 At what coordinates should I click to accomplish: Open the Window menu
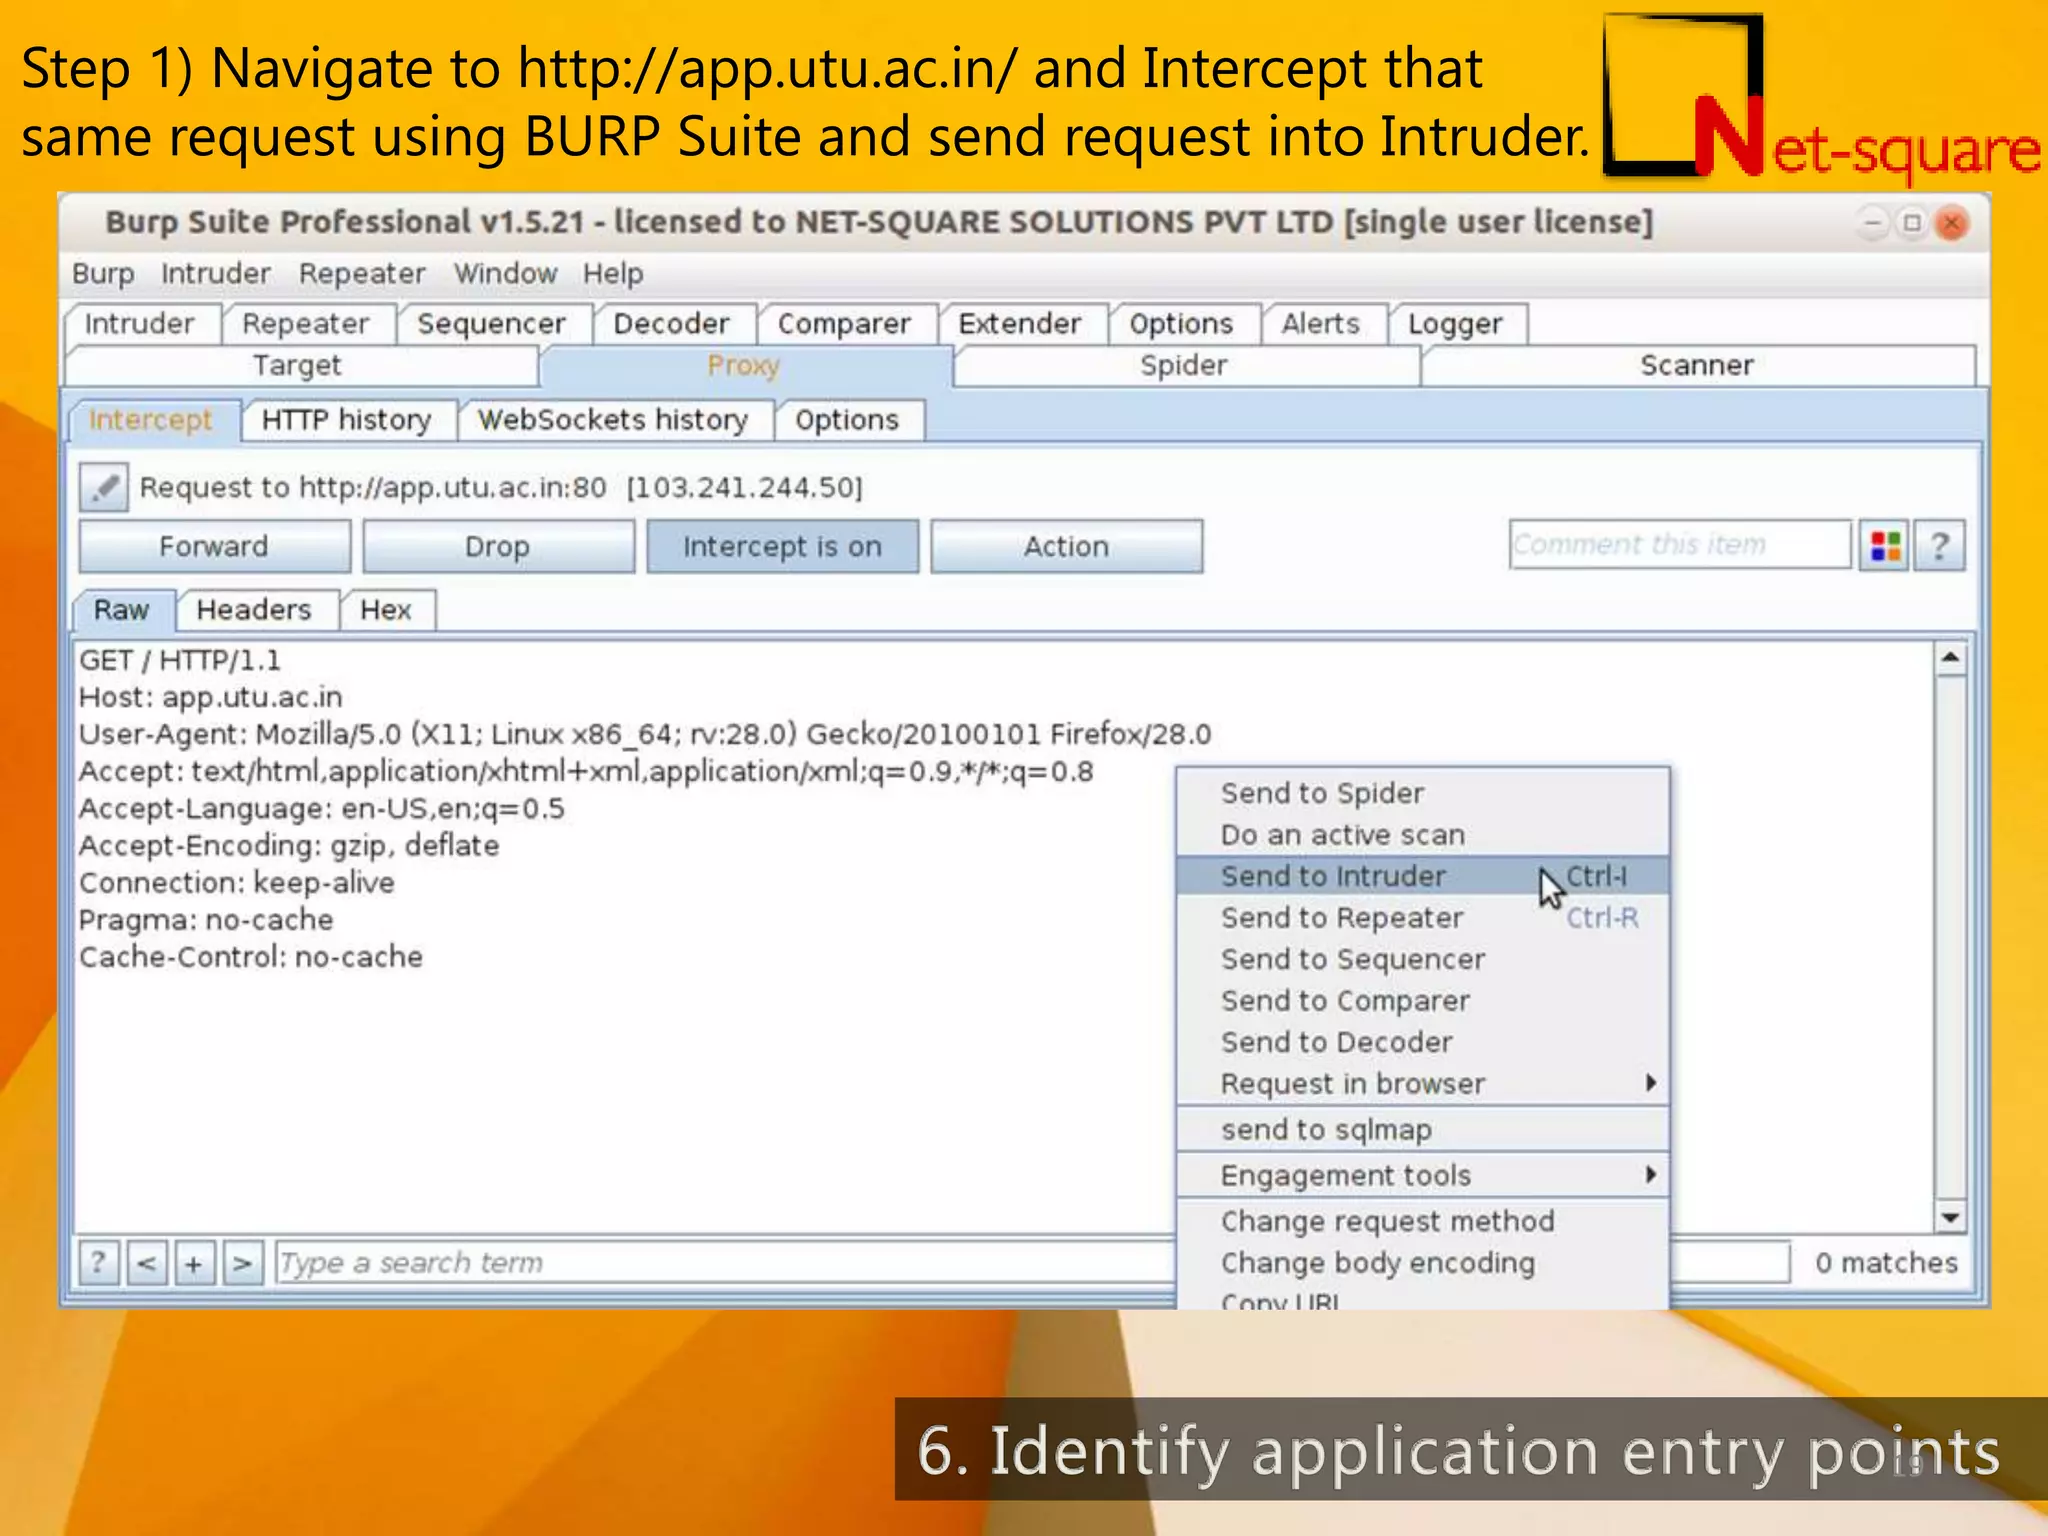(x=505, y=273)
